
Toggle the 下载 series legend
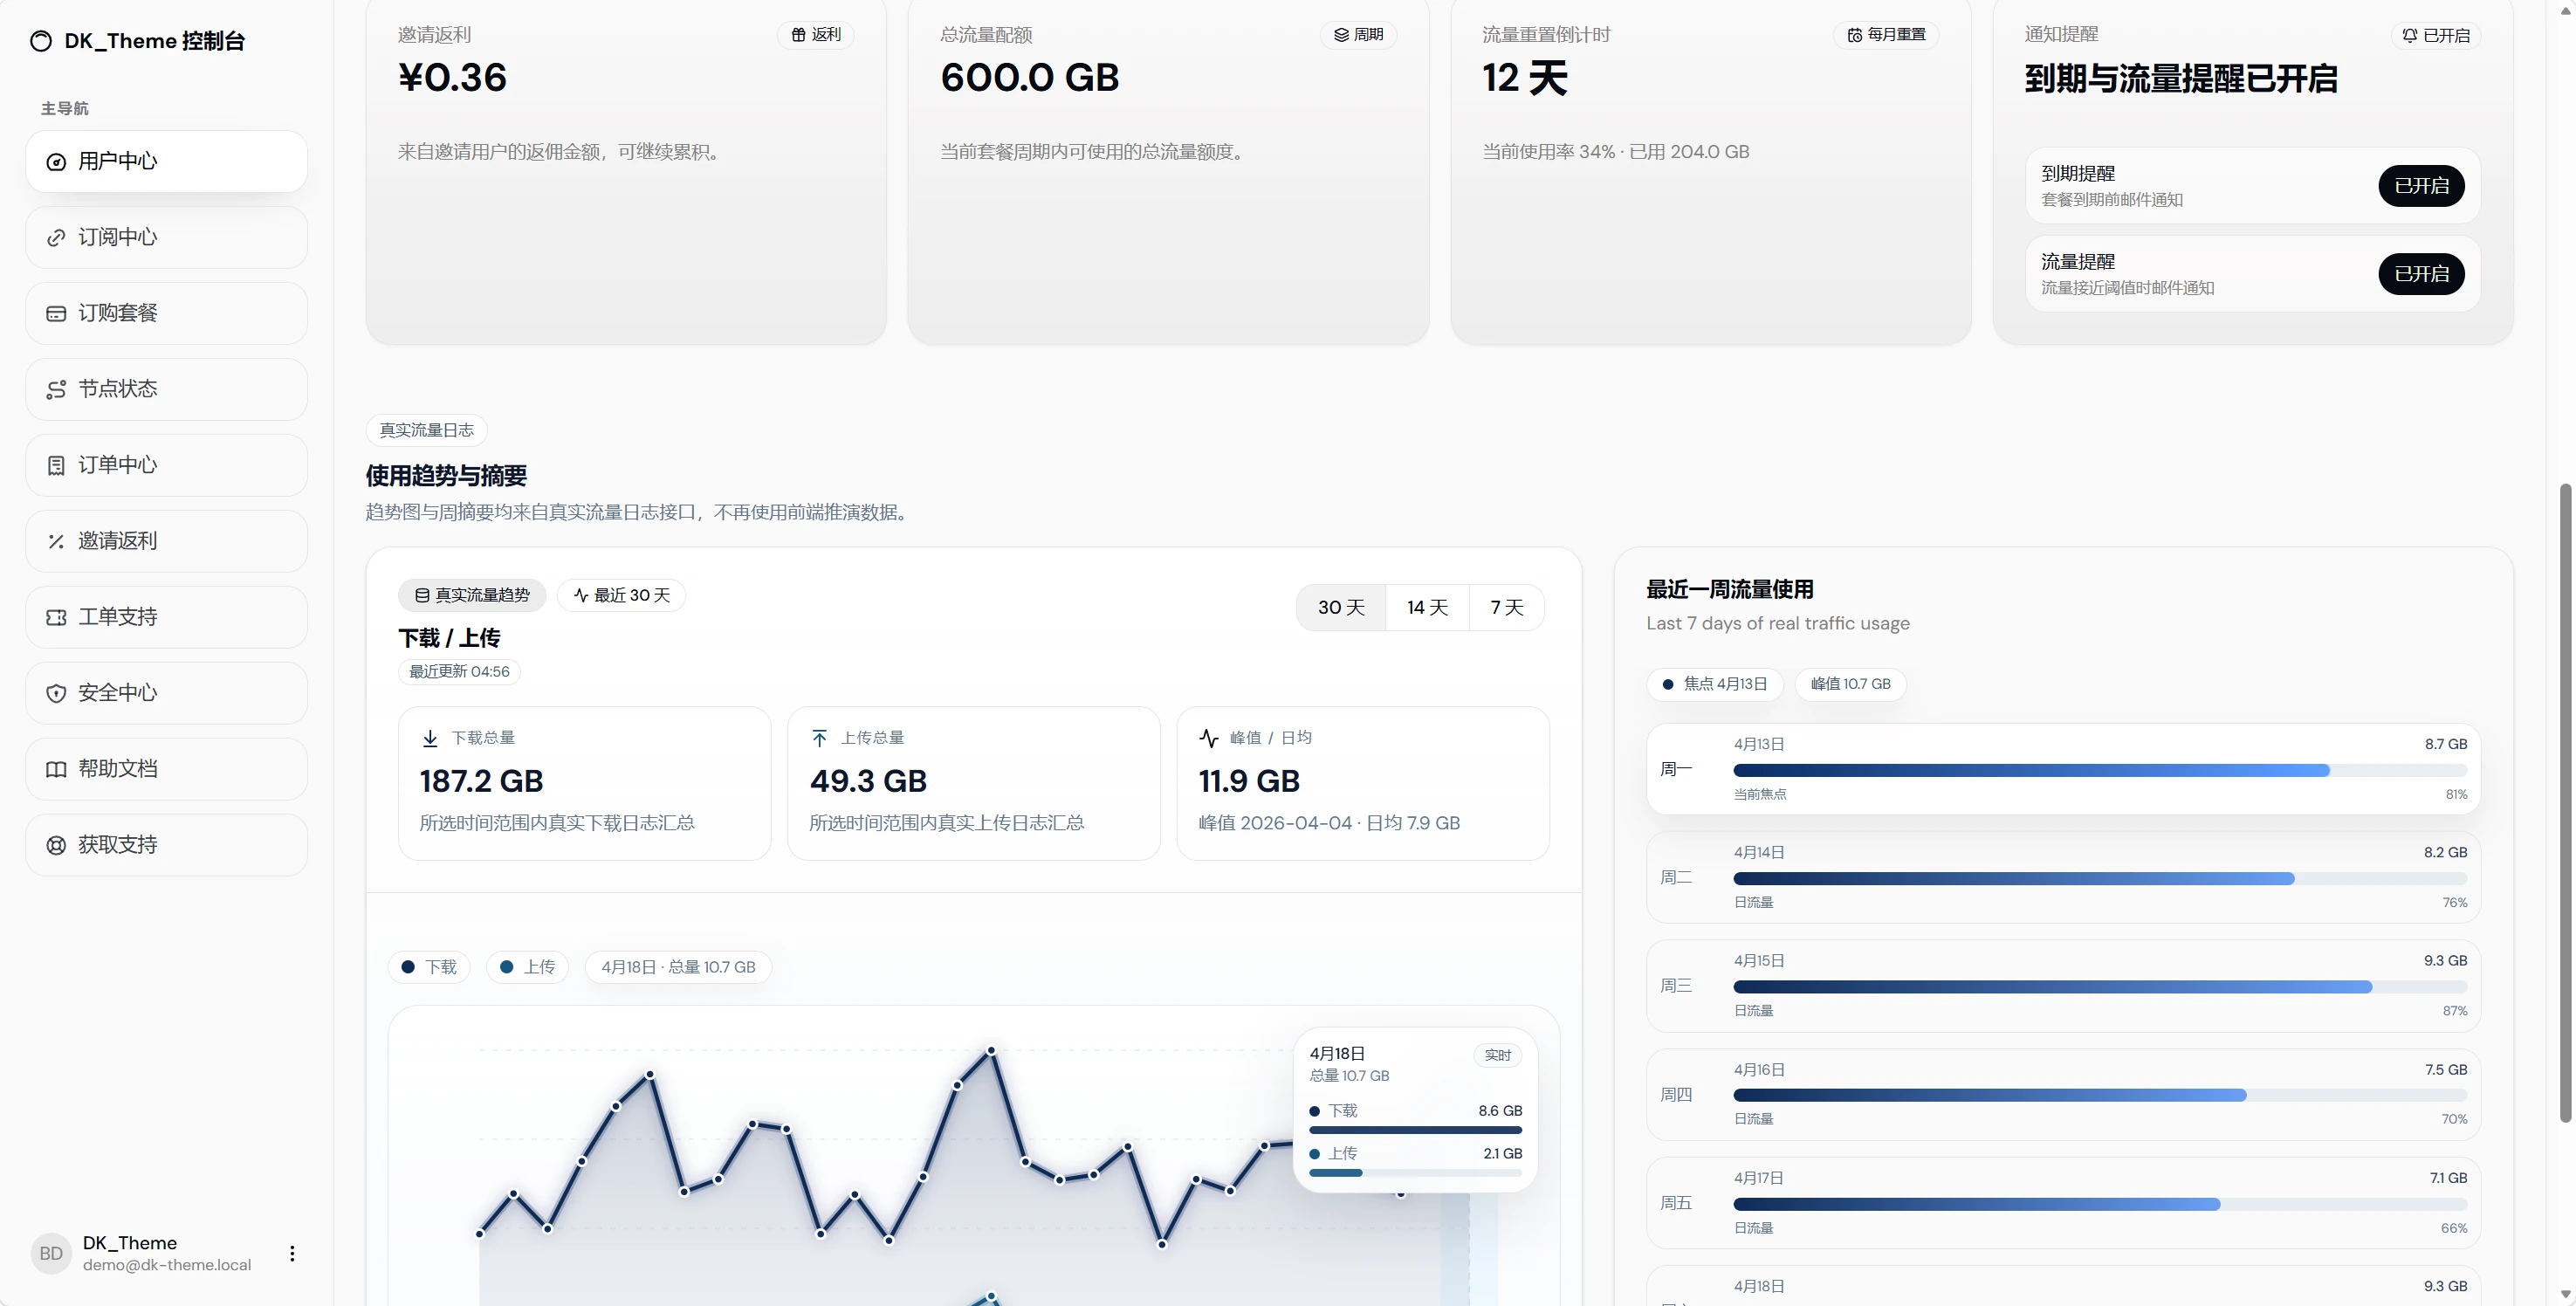point(429,967)
